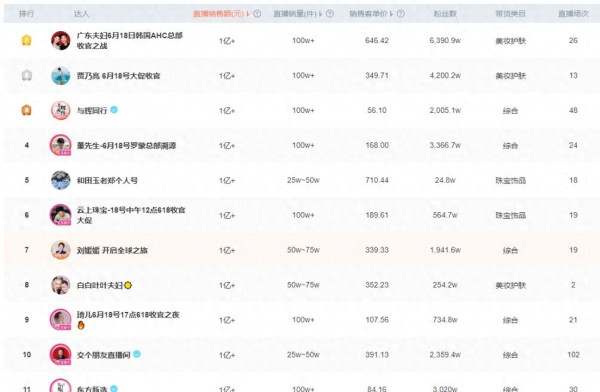Click 25w~50w sales volume for 和田玉老郑
This screenshot has width=600, height=392.
point(303,180)
